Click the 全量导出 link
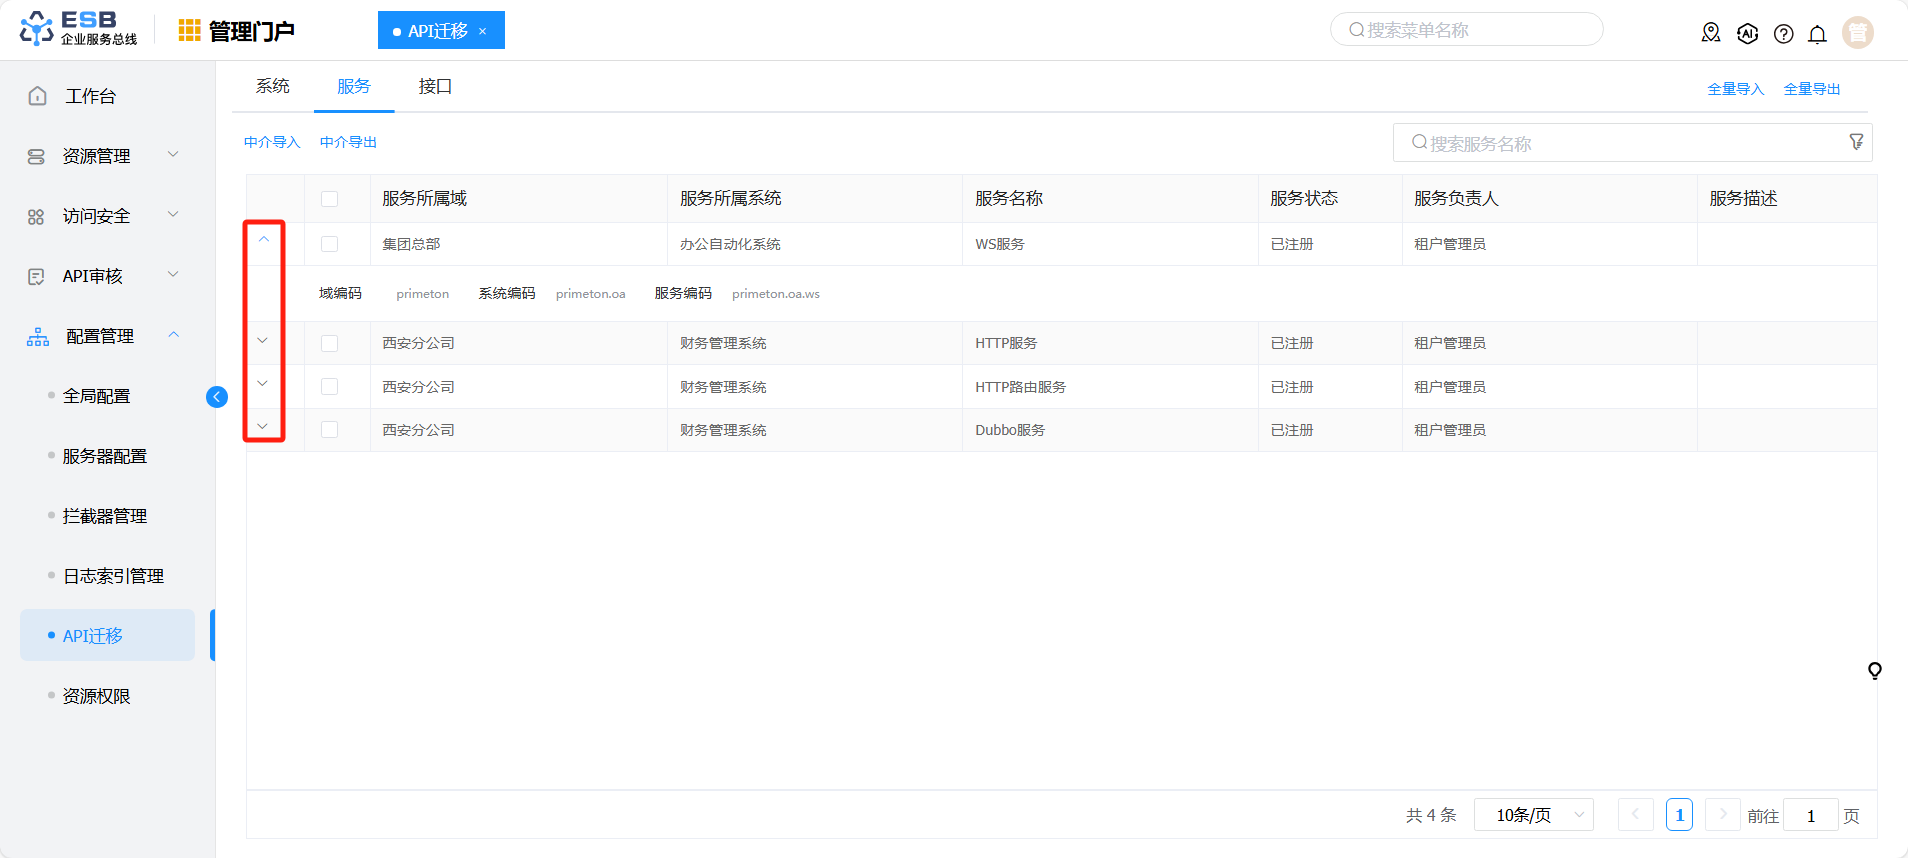Screen dimensions: 1908x858 pos(1811,89)
